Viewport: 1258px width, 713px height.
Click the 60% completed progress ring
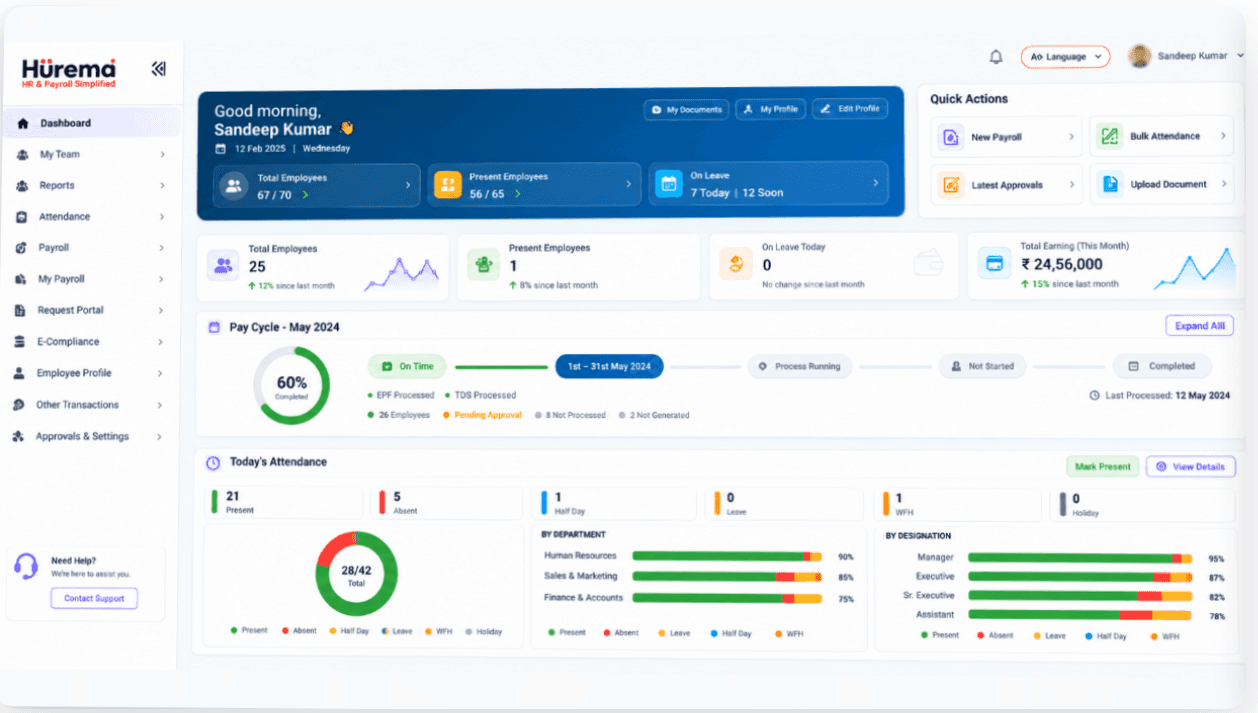(291, 385)
